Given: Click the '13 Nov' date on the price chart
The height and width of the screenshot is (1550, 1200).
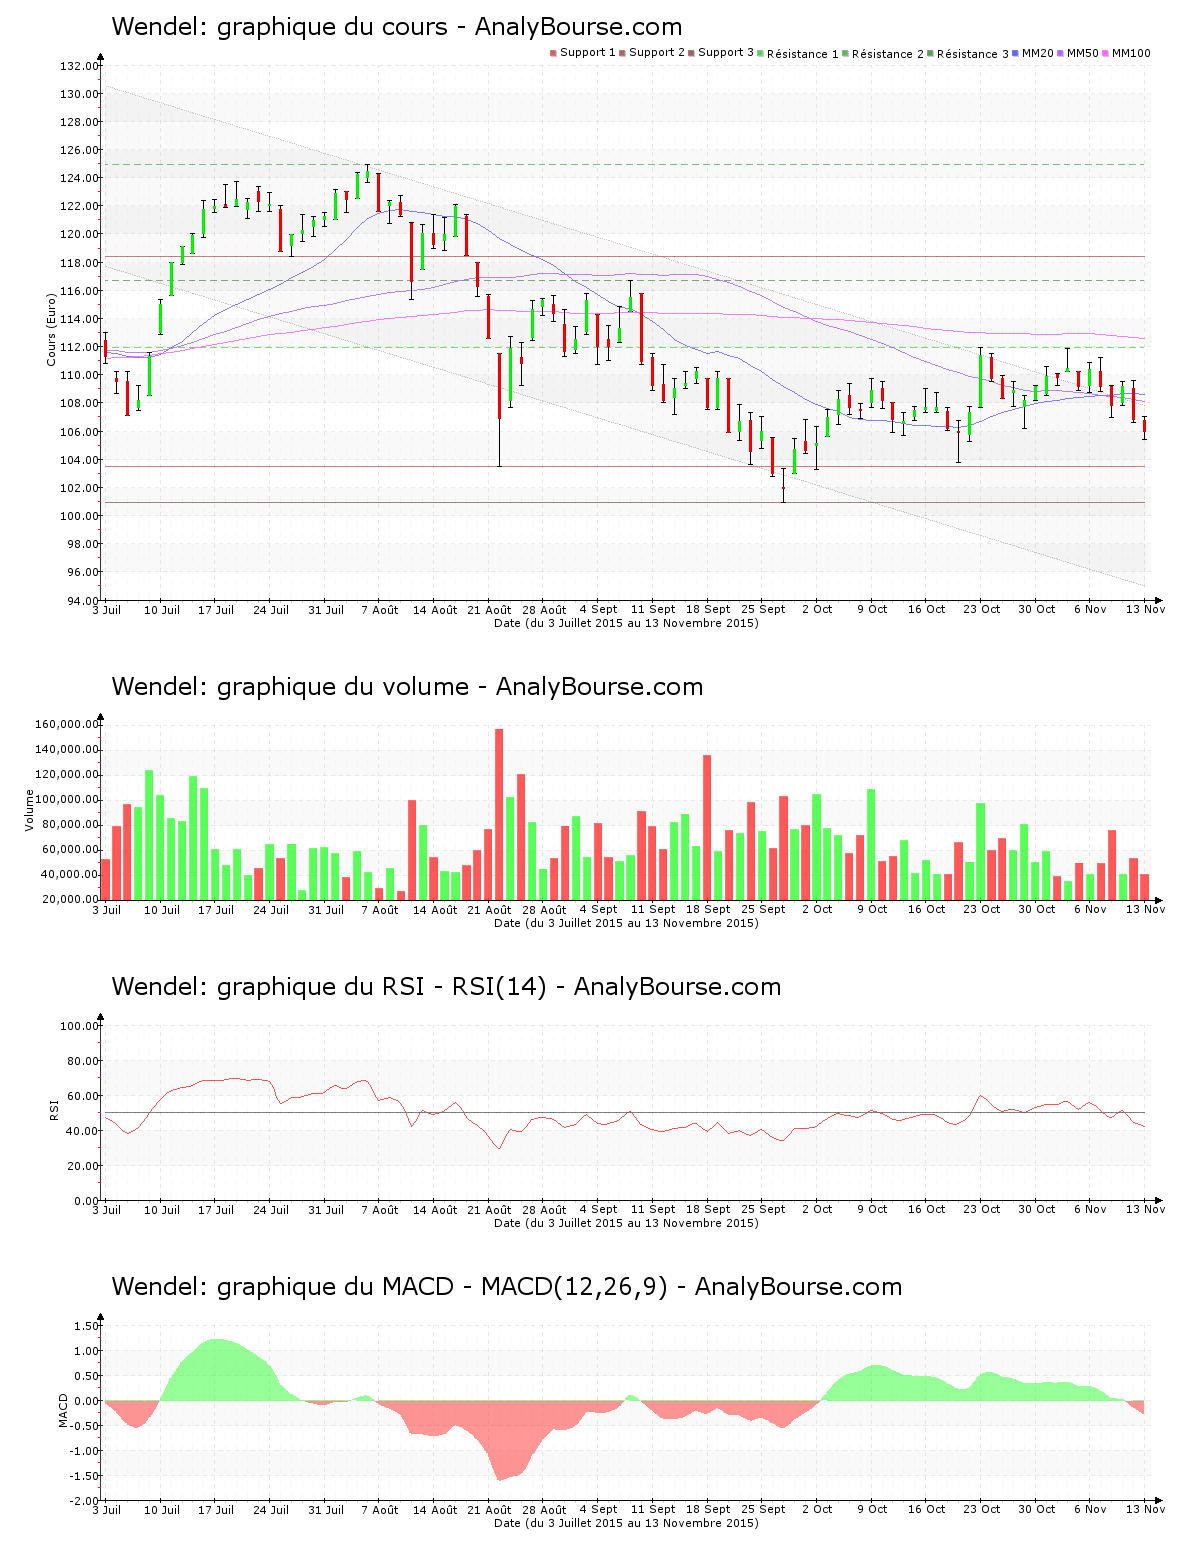Looking at the screenshot, I should tap(1145, 609).
